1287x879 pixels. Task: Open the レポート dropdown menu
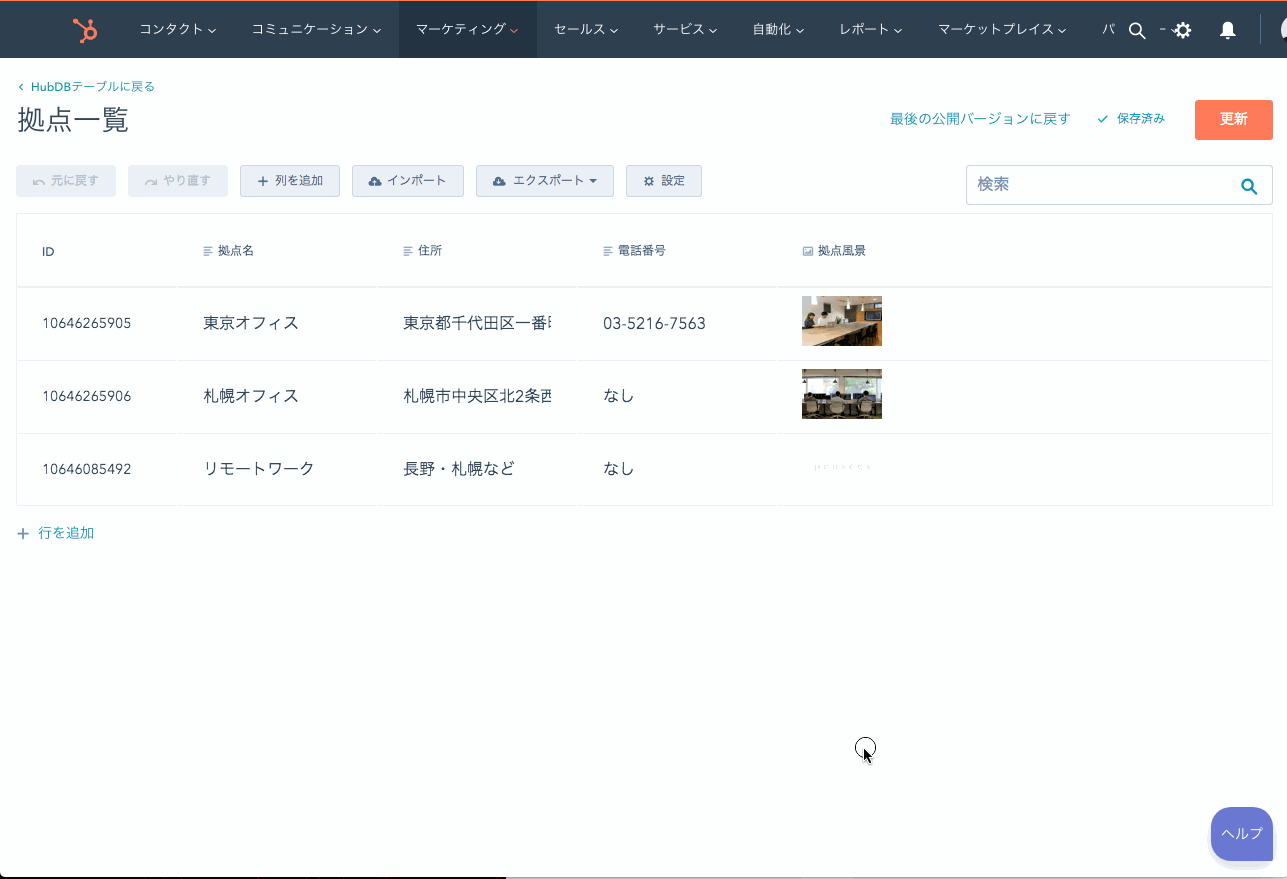click(x=870, y=30)
